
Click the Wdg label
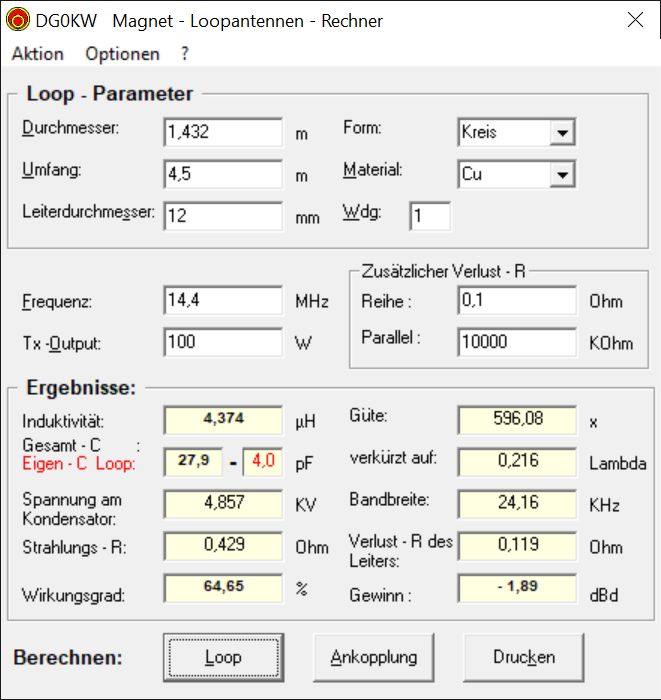(x=362, y=213)
